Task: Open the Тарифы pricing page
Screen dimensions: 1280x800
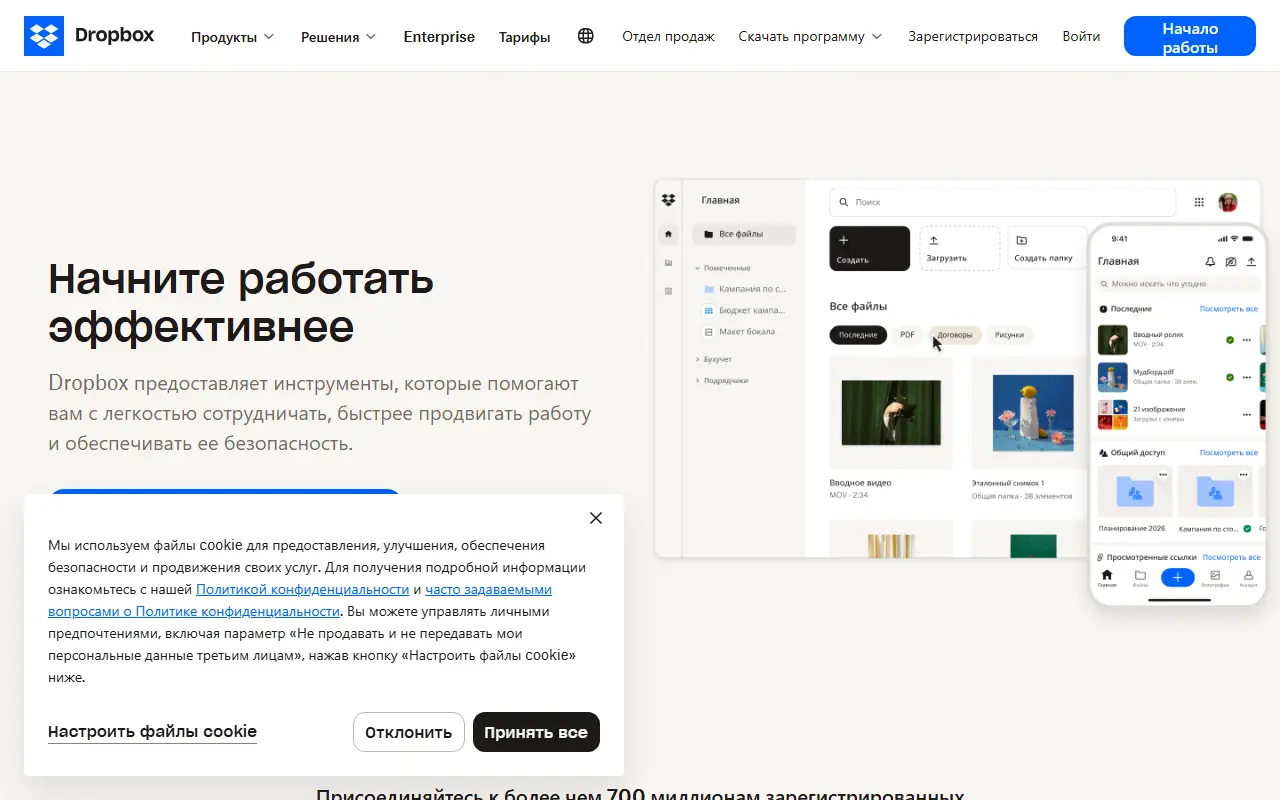Action: 525,37
